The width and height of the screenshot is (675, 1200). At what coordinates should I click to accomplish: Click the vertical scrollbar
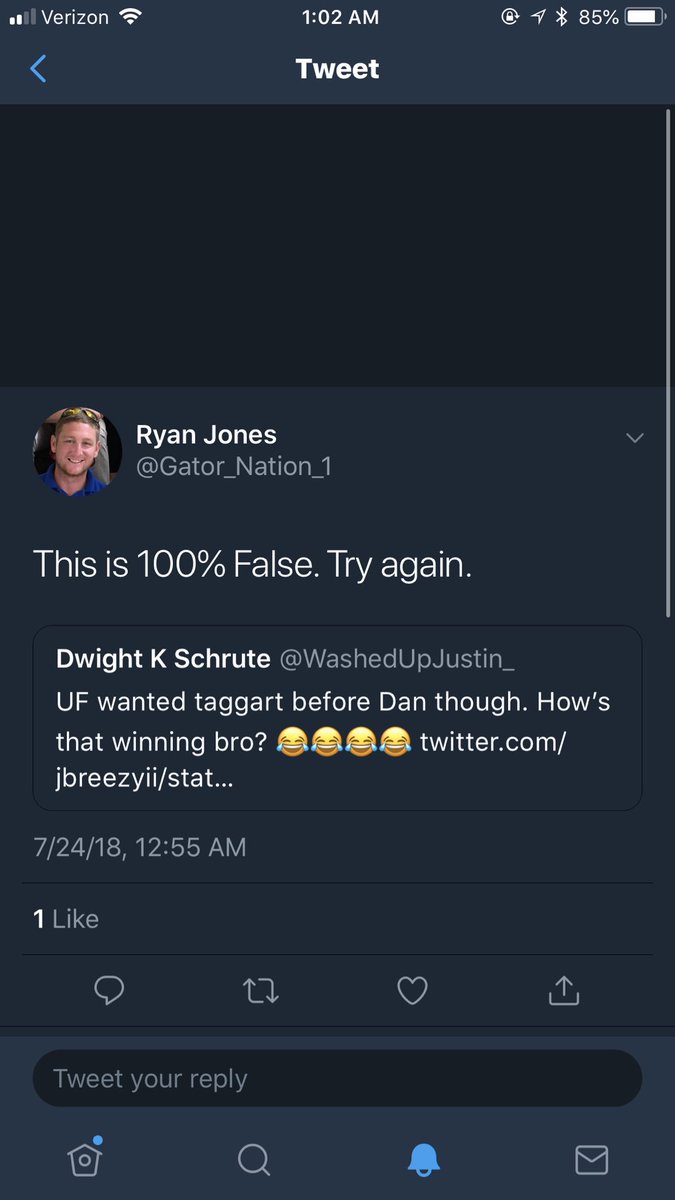[x=667, y=360]
